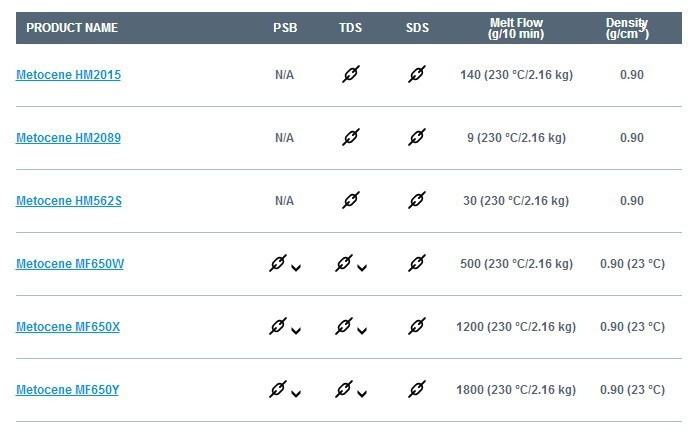Expand TDS dropdown arrow for Metocene MF650W
Screen dimensions: 693x436
click(x=362, y=268)
